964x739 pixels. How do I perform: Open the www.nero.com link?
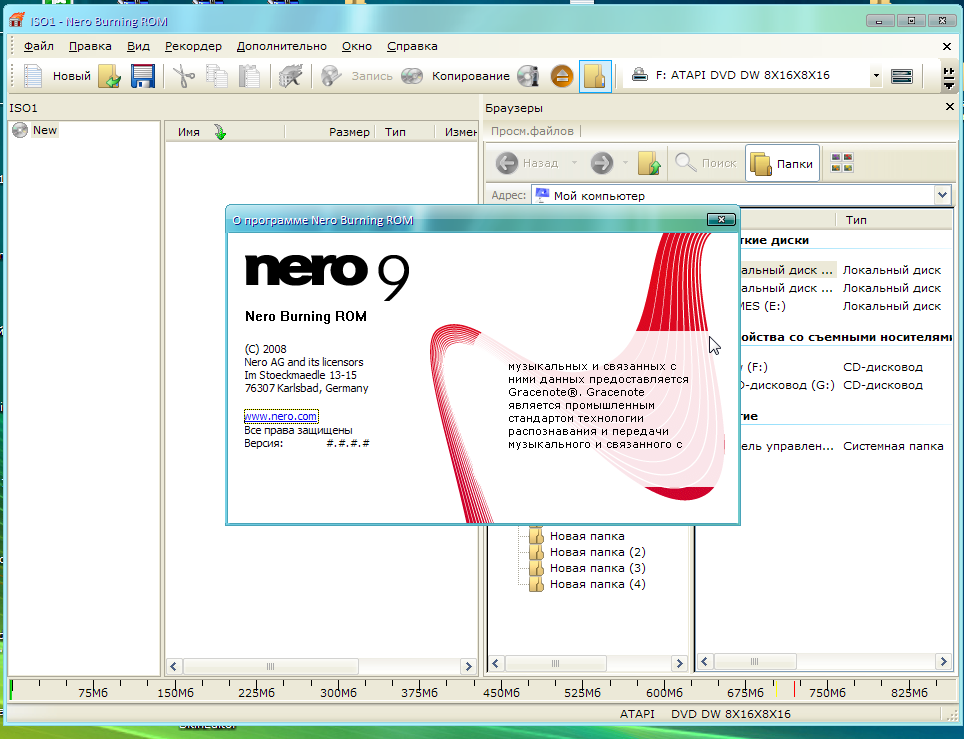click(281, 416)
